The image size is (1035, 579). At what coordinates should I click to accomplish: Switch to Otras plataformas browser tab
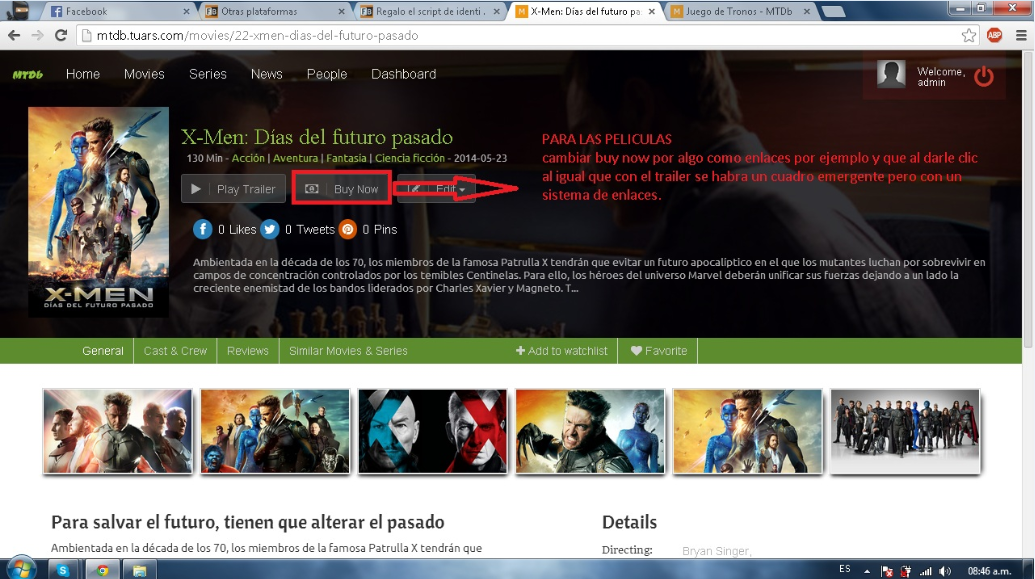(x=274, y=11)
